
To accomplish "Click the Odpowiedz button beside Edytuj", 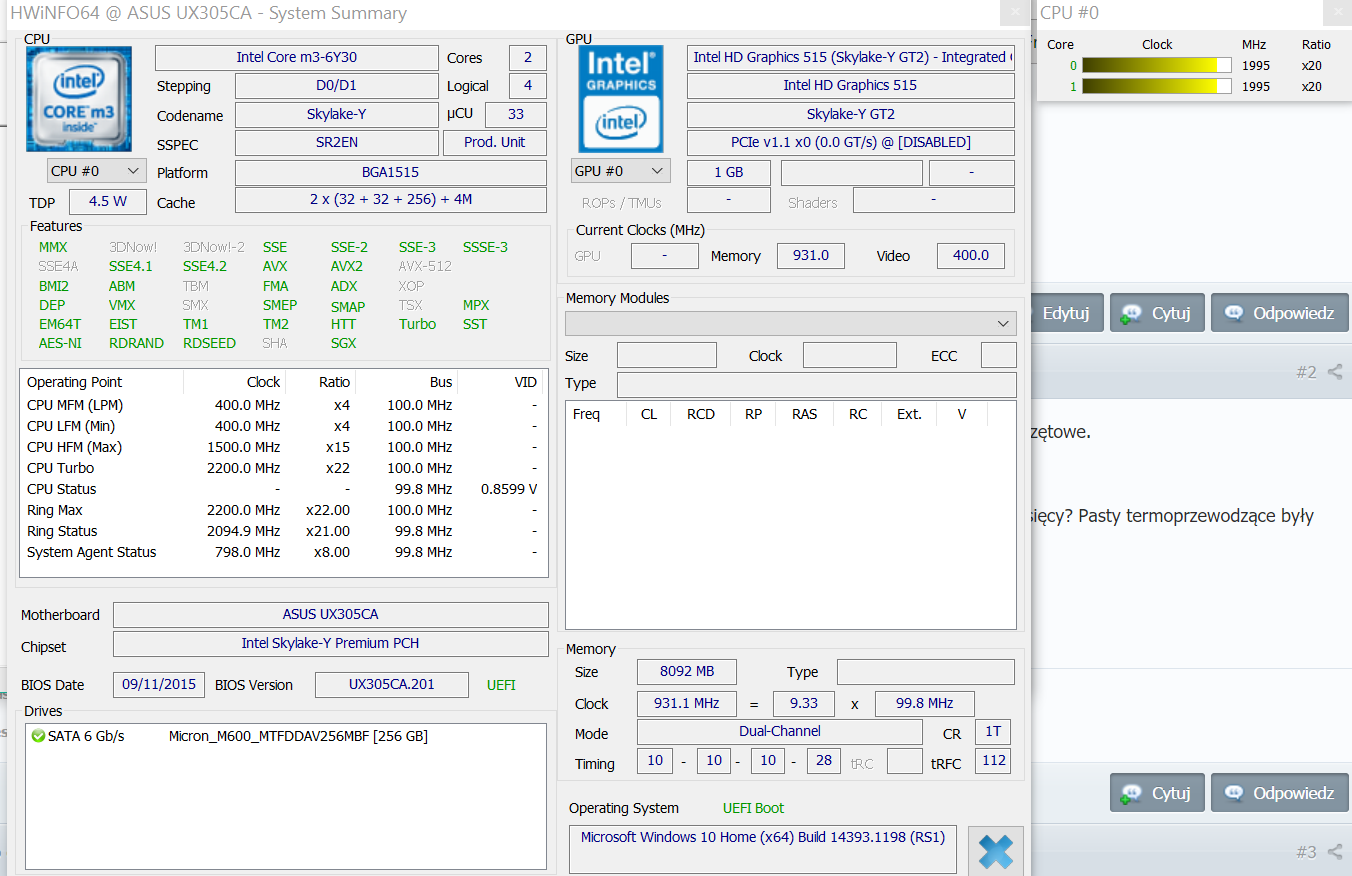I will [1280, 313].
